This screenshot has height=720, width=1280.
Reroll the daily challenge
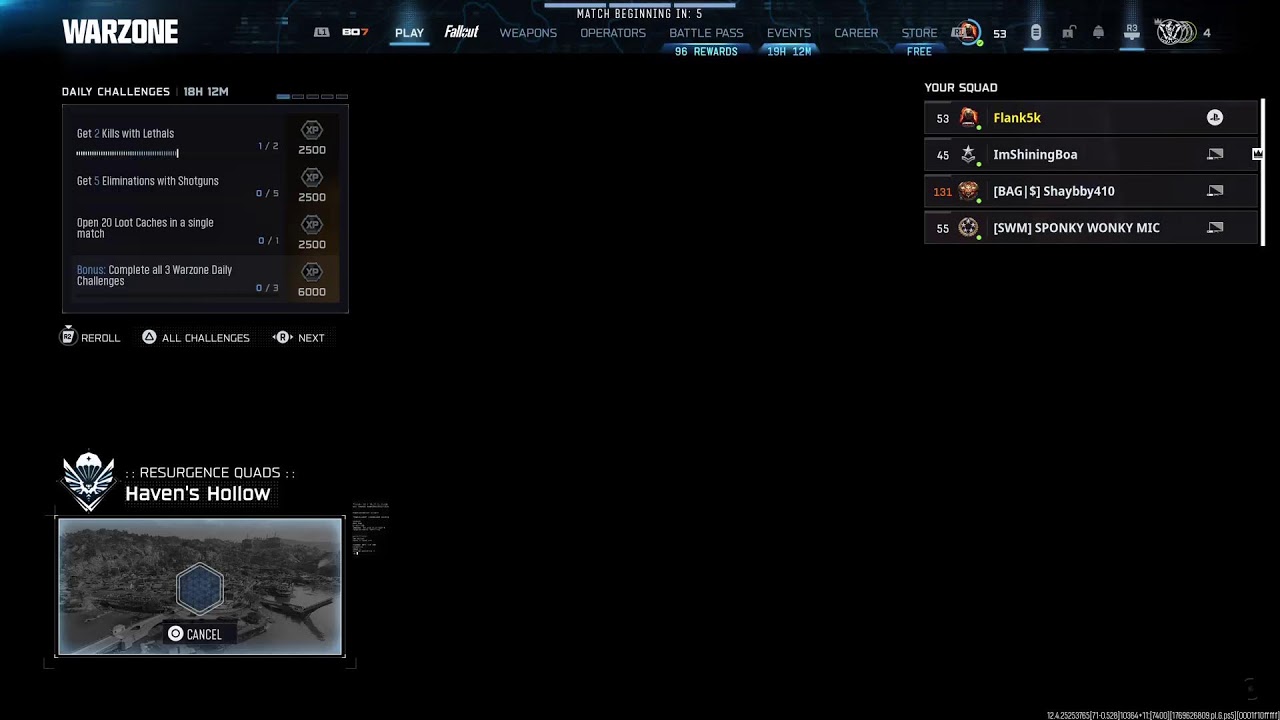[91, 338]
